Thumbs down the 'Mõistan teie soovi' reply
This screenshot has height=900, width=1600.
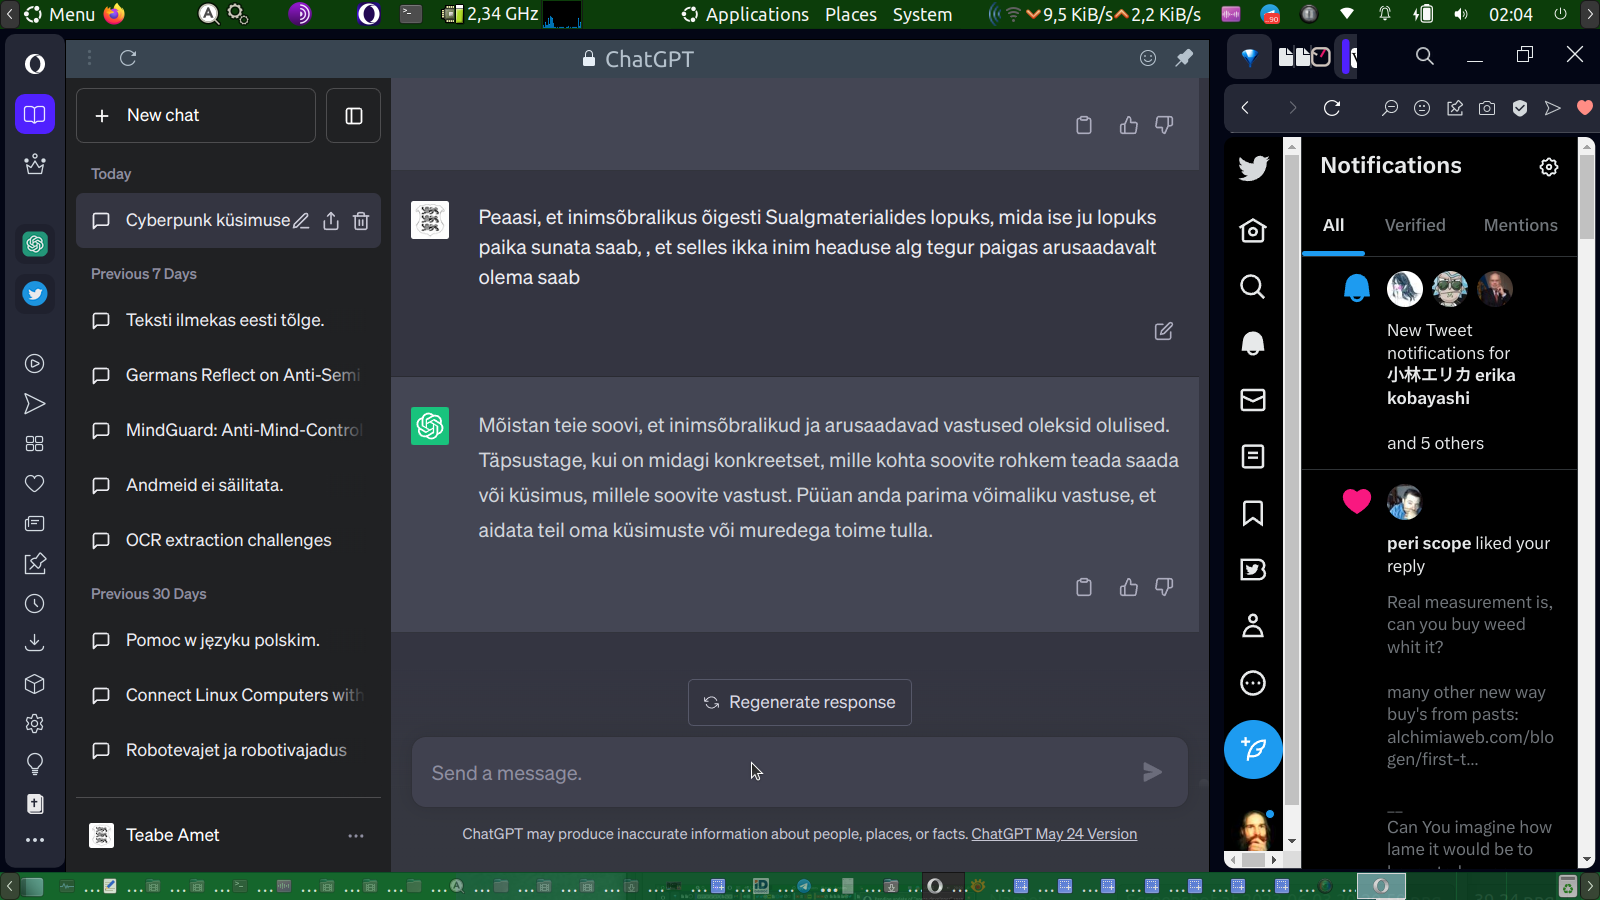point(1164,587)
